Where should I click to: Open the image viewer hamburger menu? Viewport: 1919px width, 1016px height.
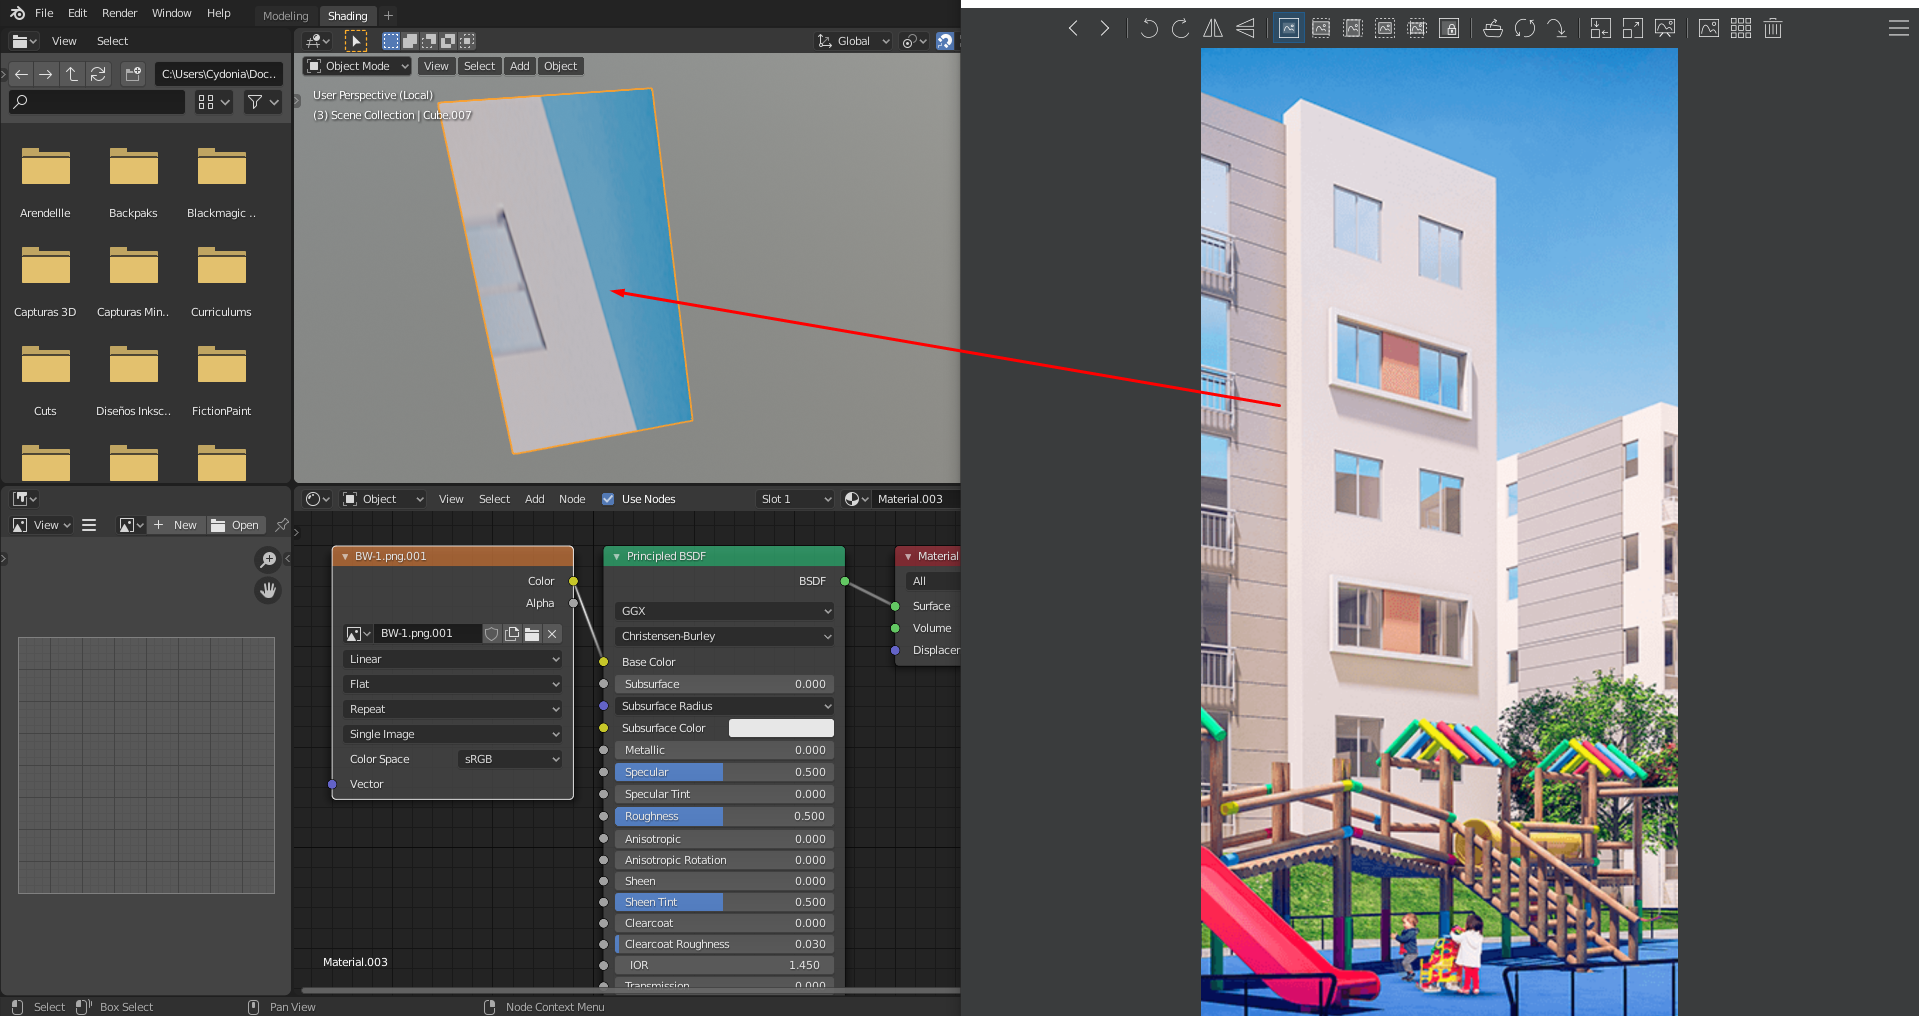click(x=1899, y=28)
